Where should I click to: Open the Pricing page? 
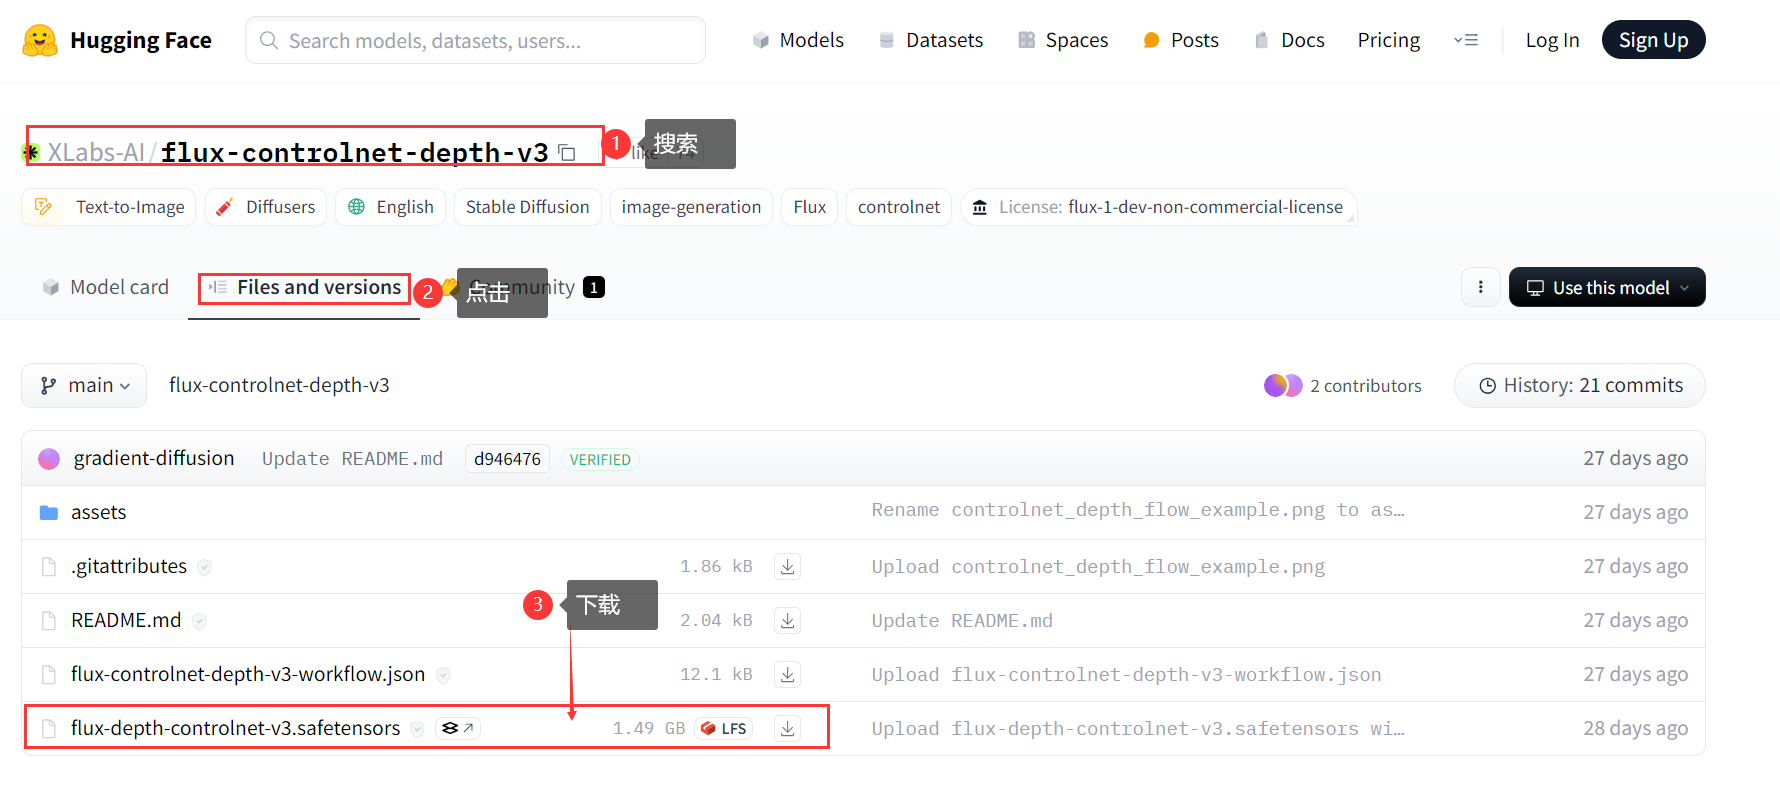point(1389,40)
